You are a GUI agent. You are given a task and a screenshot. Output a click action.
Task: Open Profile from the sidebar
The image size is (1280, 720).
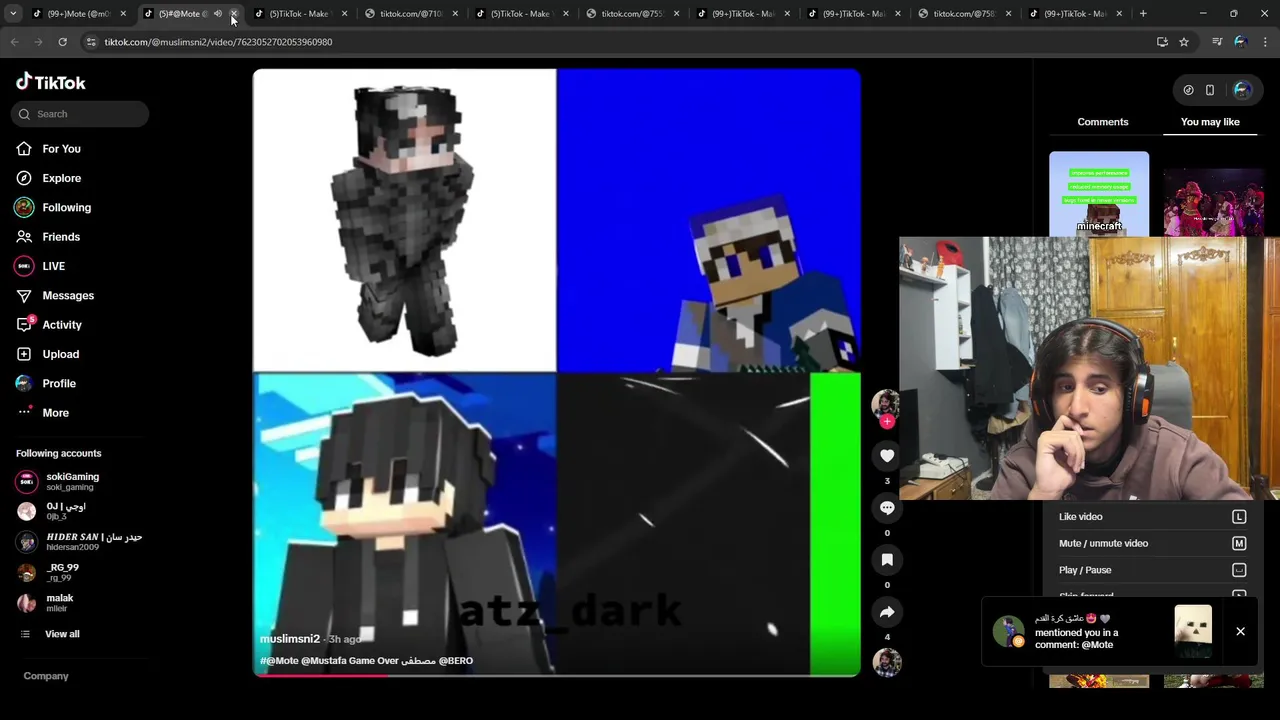[x=58, y=383]
